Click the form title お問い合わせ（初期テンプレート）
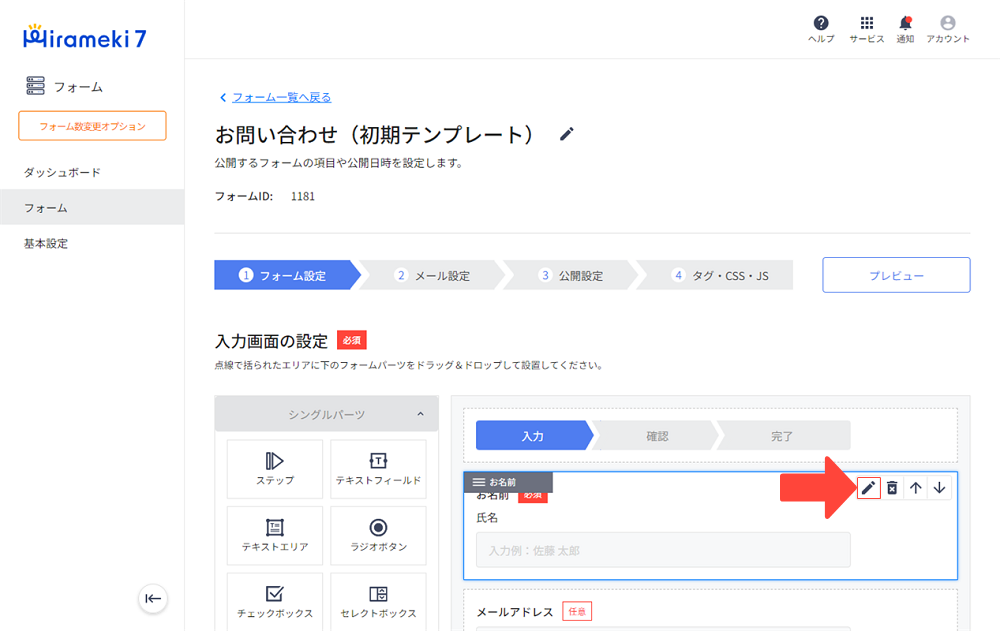 click(x=374, y=135)
